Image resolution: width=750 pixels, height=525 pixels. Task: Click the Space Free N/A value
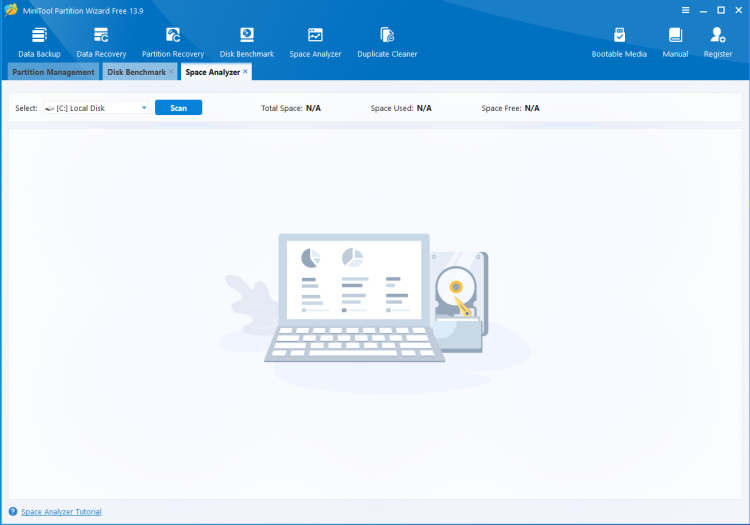[532, 108]
